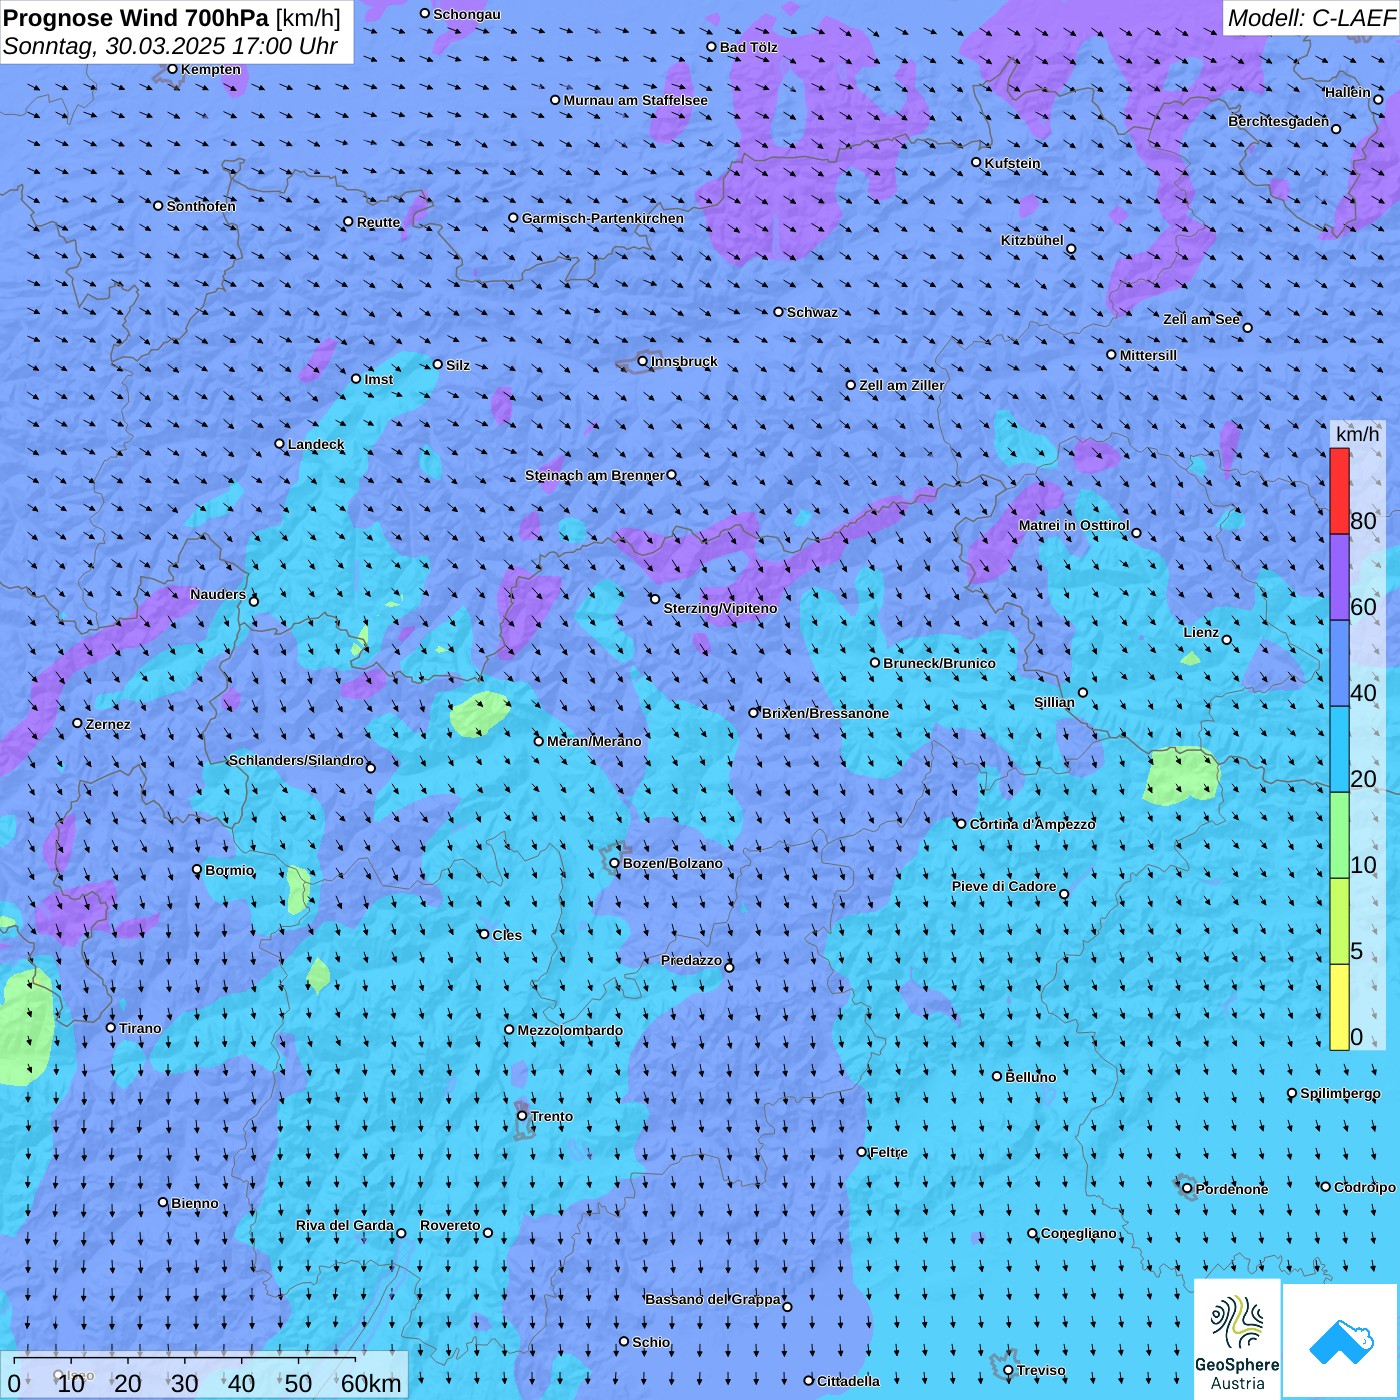The image size is (1400, 1400).
Task: Click the Bozen/Bolzano city marker
Action: [615, 863]
